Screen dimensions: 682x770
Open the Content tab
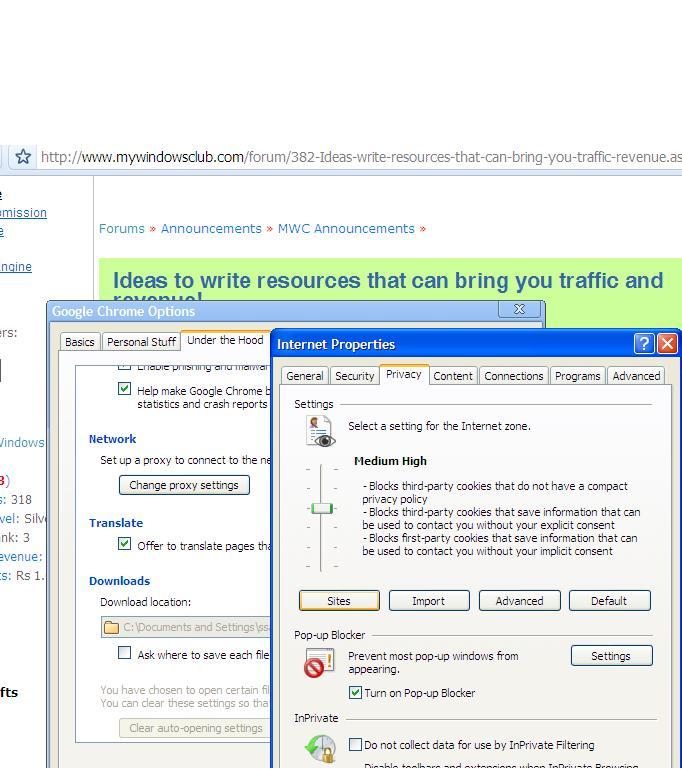coord(453,376)
